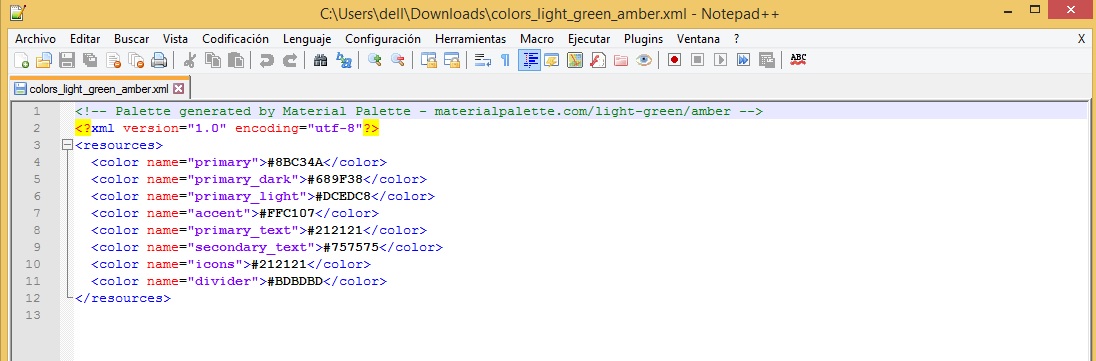Open Find with the binoculars icon
The image size is (1096, 361).
(320, 61)
